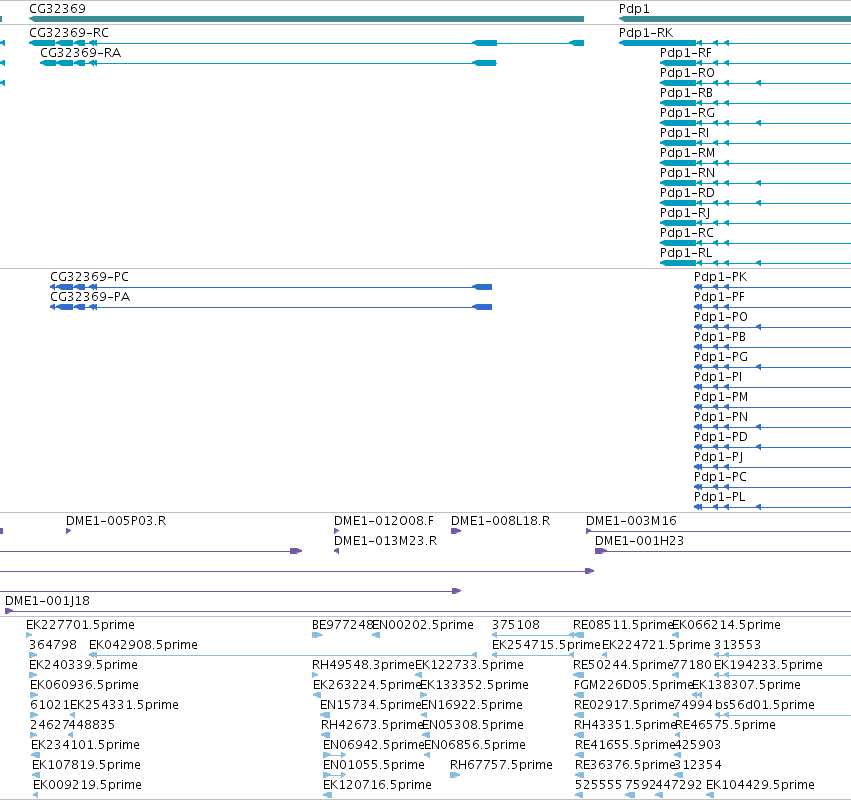Image resolution: width=851 pixels, height=800 pixels.
Task: Open Pdp1-RM transcript details
Action: (687, 153)
